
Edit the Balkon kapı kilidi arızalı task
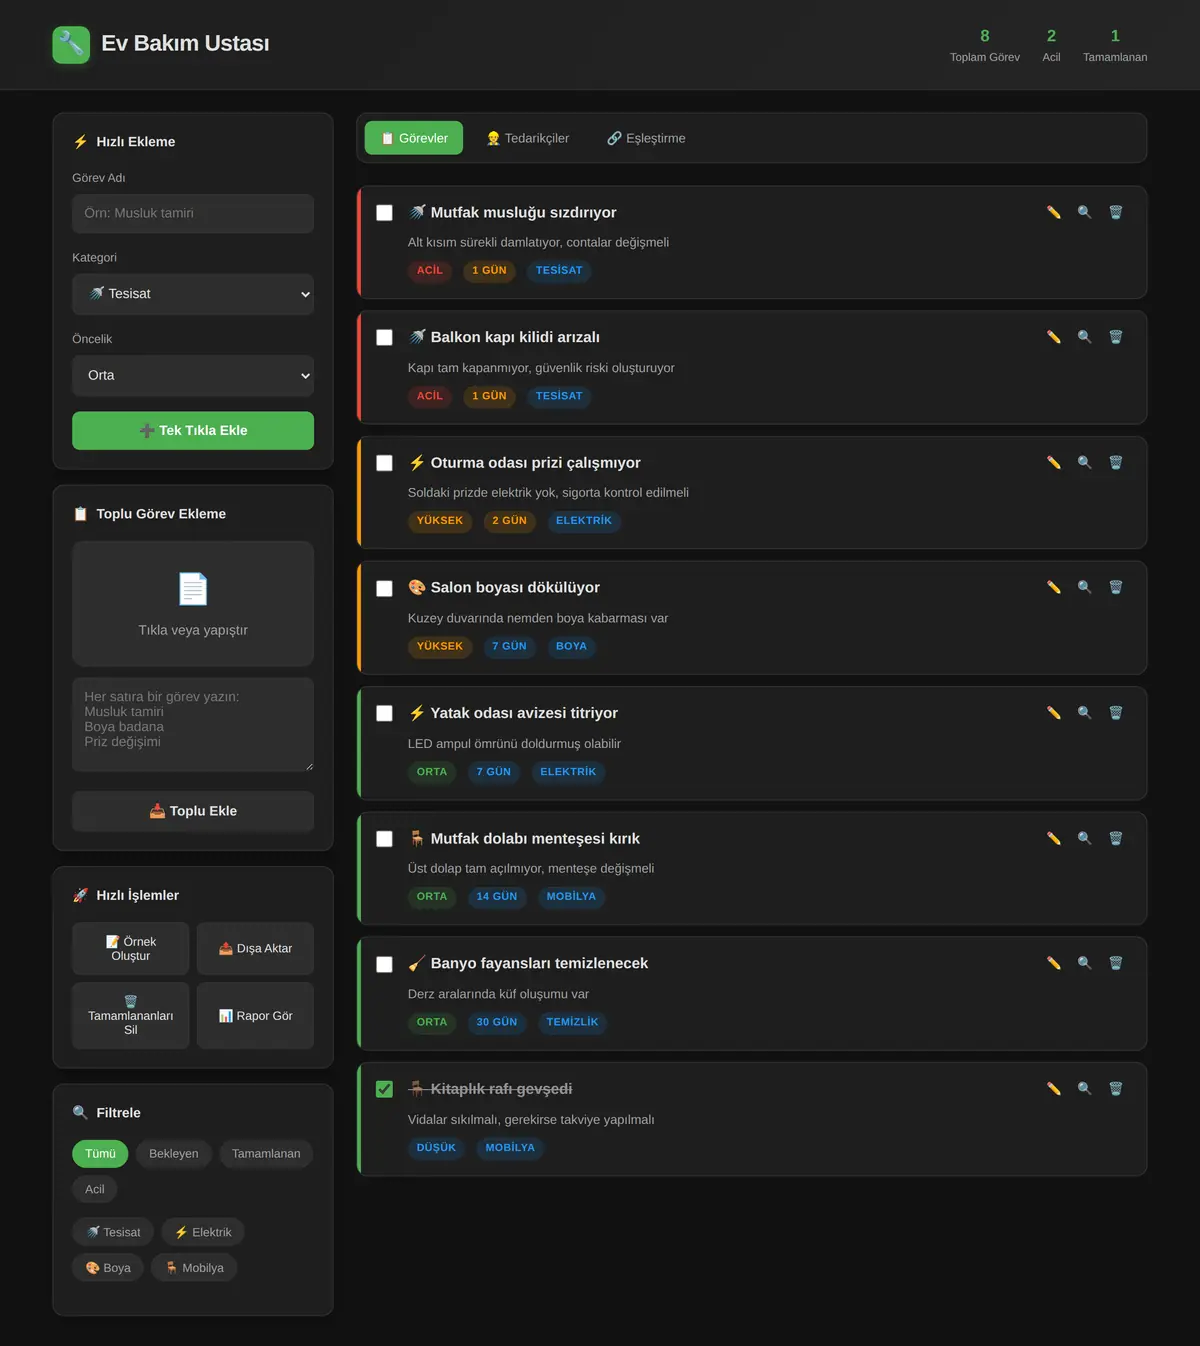[x=1053, y=337]
